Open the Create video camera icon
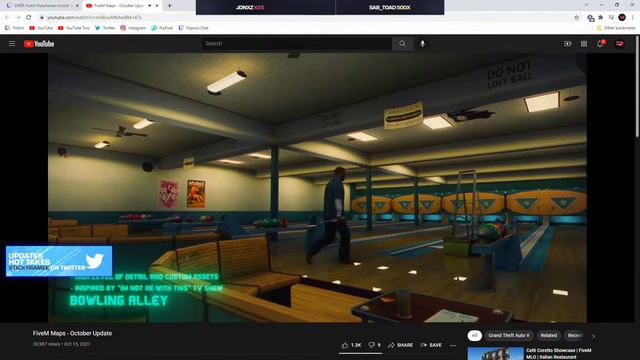 click(x=568, y=44)
